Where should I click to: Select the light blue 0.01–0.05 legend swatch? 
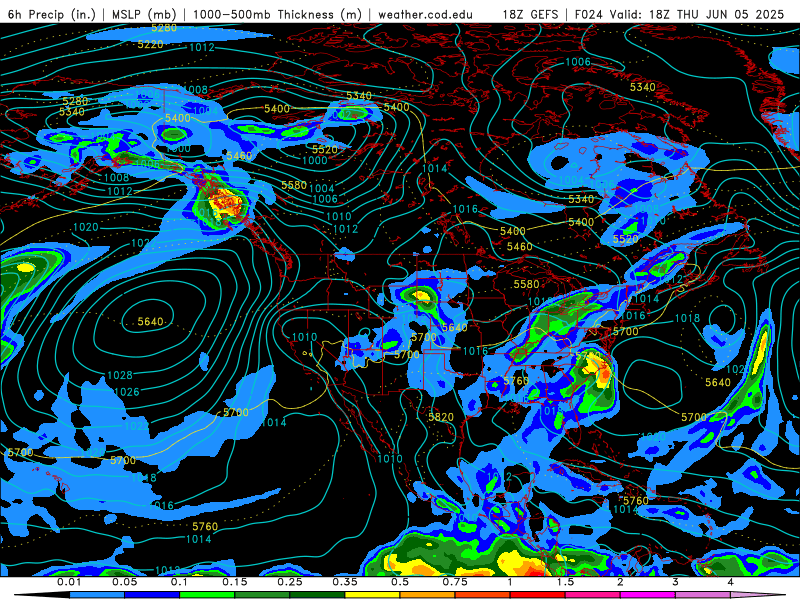[x=97, y=595]
